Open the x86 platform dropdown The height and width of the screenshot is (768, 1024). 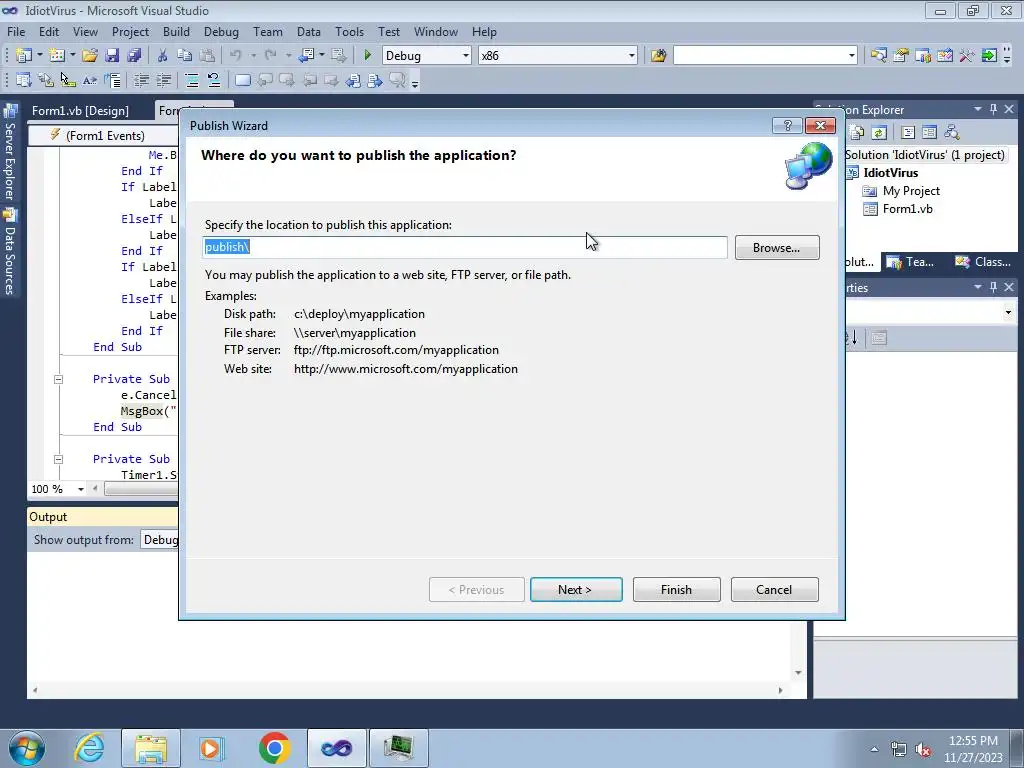click(x=632, y=56)
